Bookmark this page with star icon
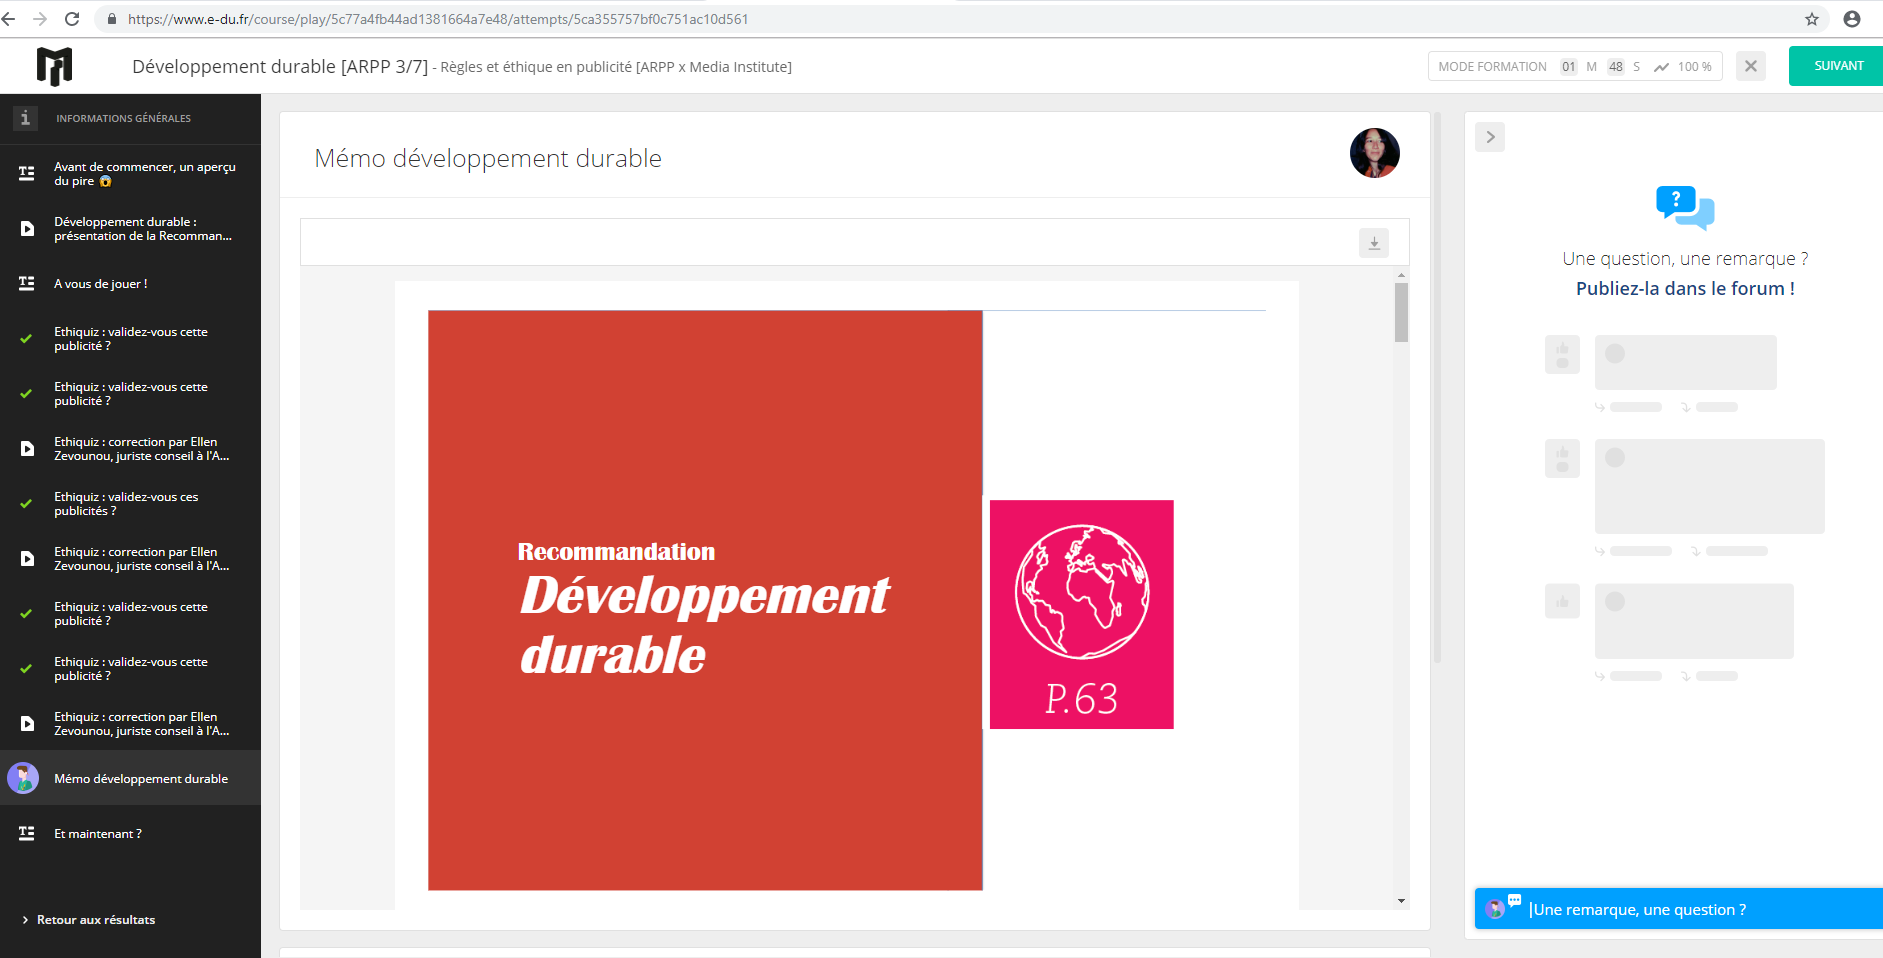The image size is (1883, 958). (x=1811, y=19)
